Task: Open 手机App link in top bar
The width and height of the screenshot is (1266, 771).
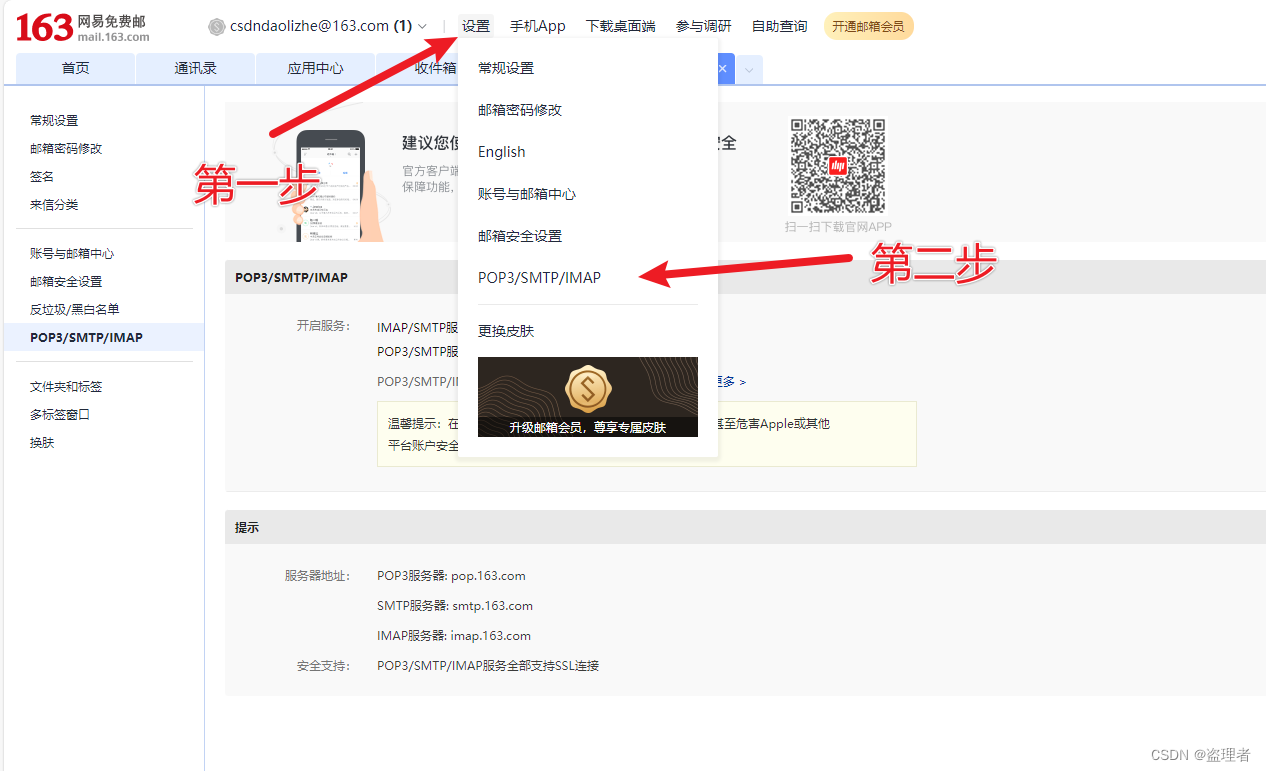Action: tap(538, 26)
